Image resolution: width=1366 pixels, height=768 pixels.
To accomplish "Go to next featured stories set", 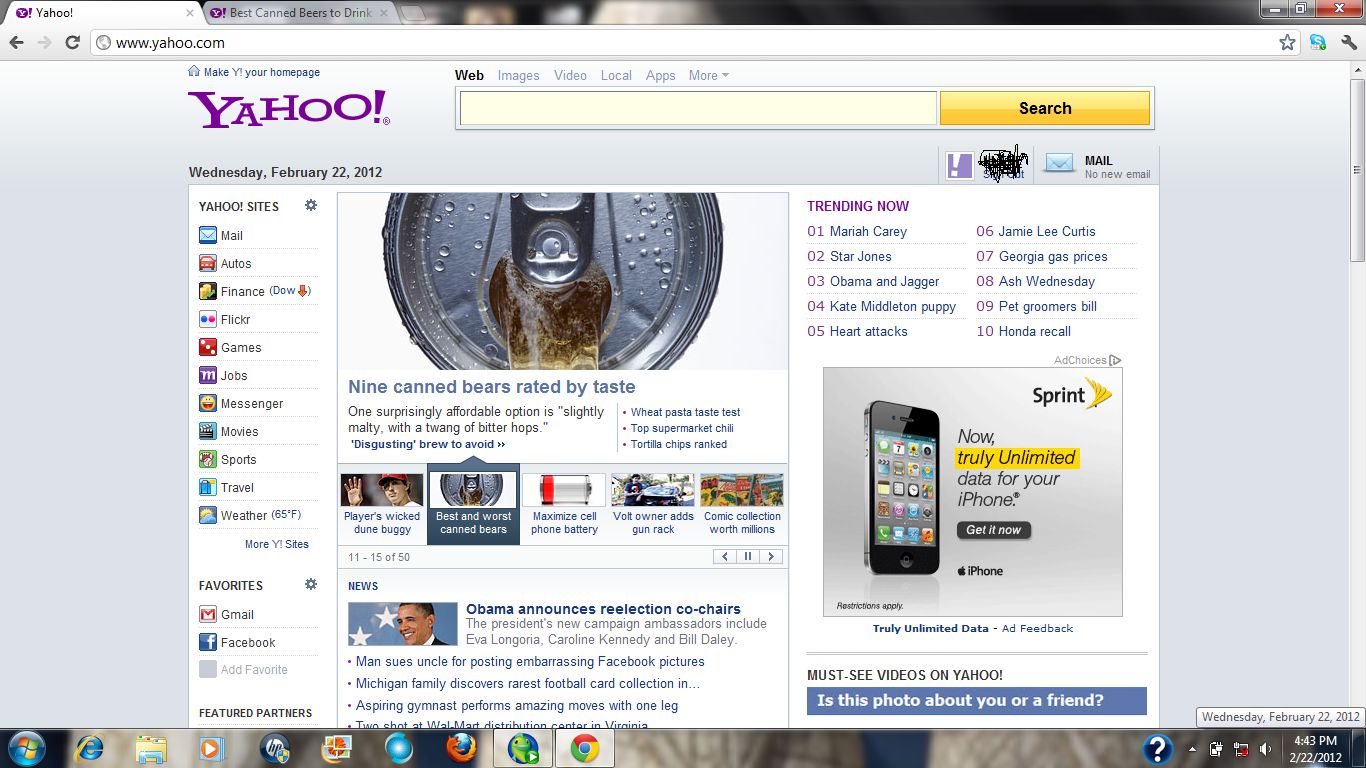I will pos(771,557).
